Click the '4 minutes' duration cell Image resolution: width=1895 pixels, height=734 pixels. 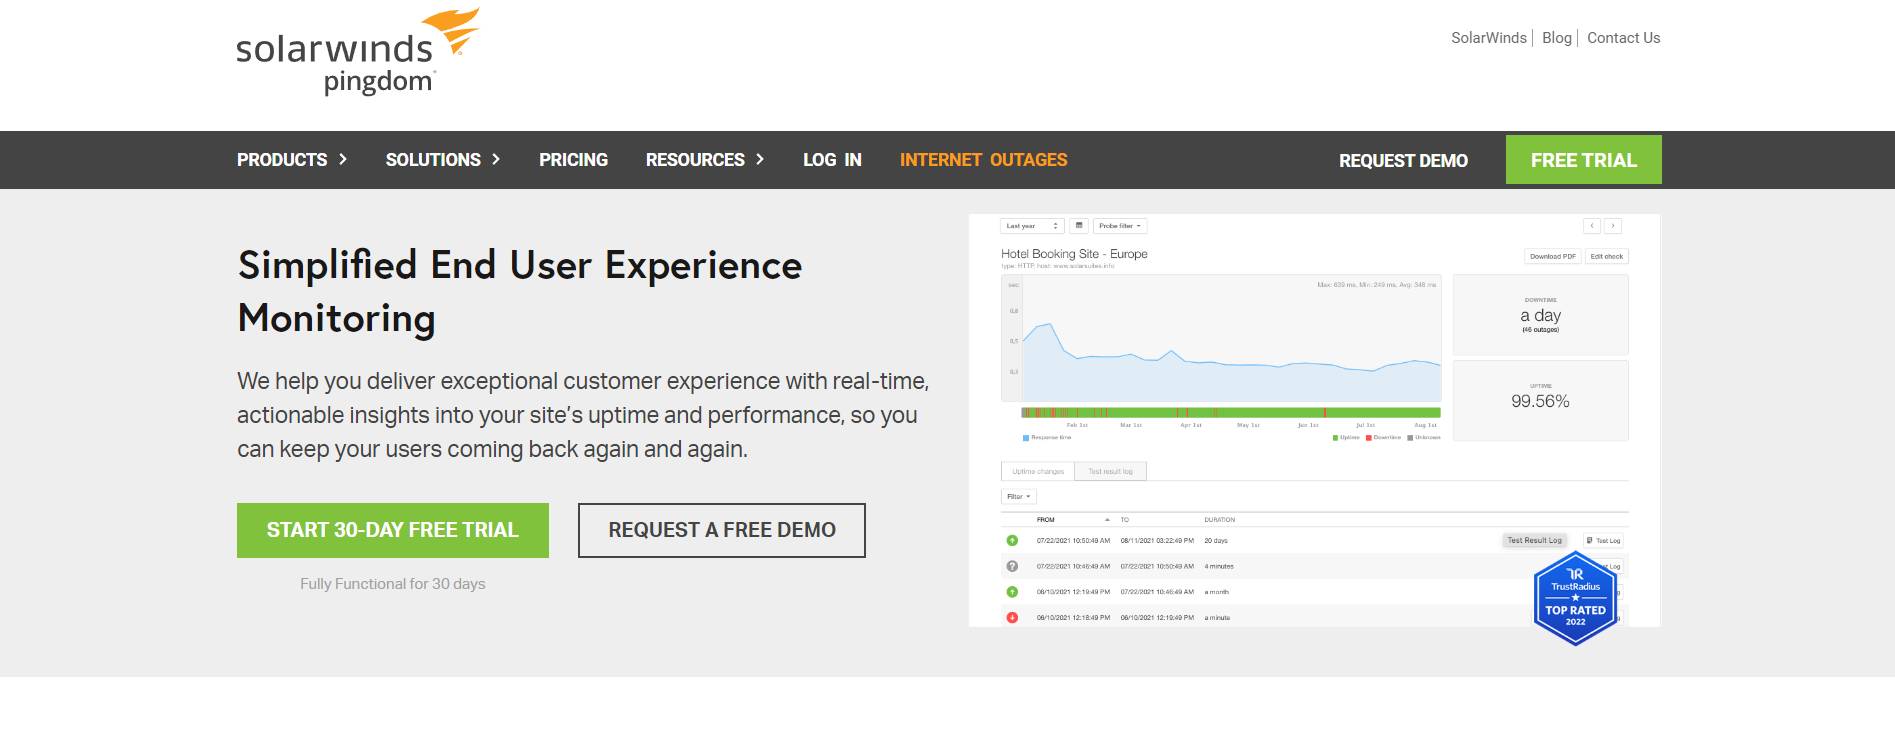point(1219,566)
